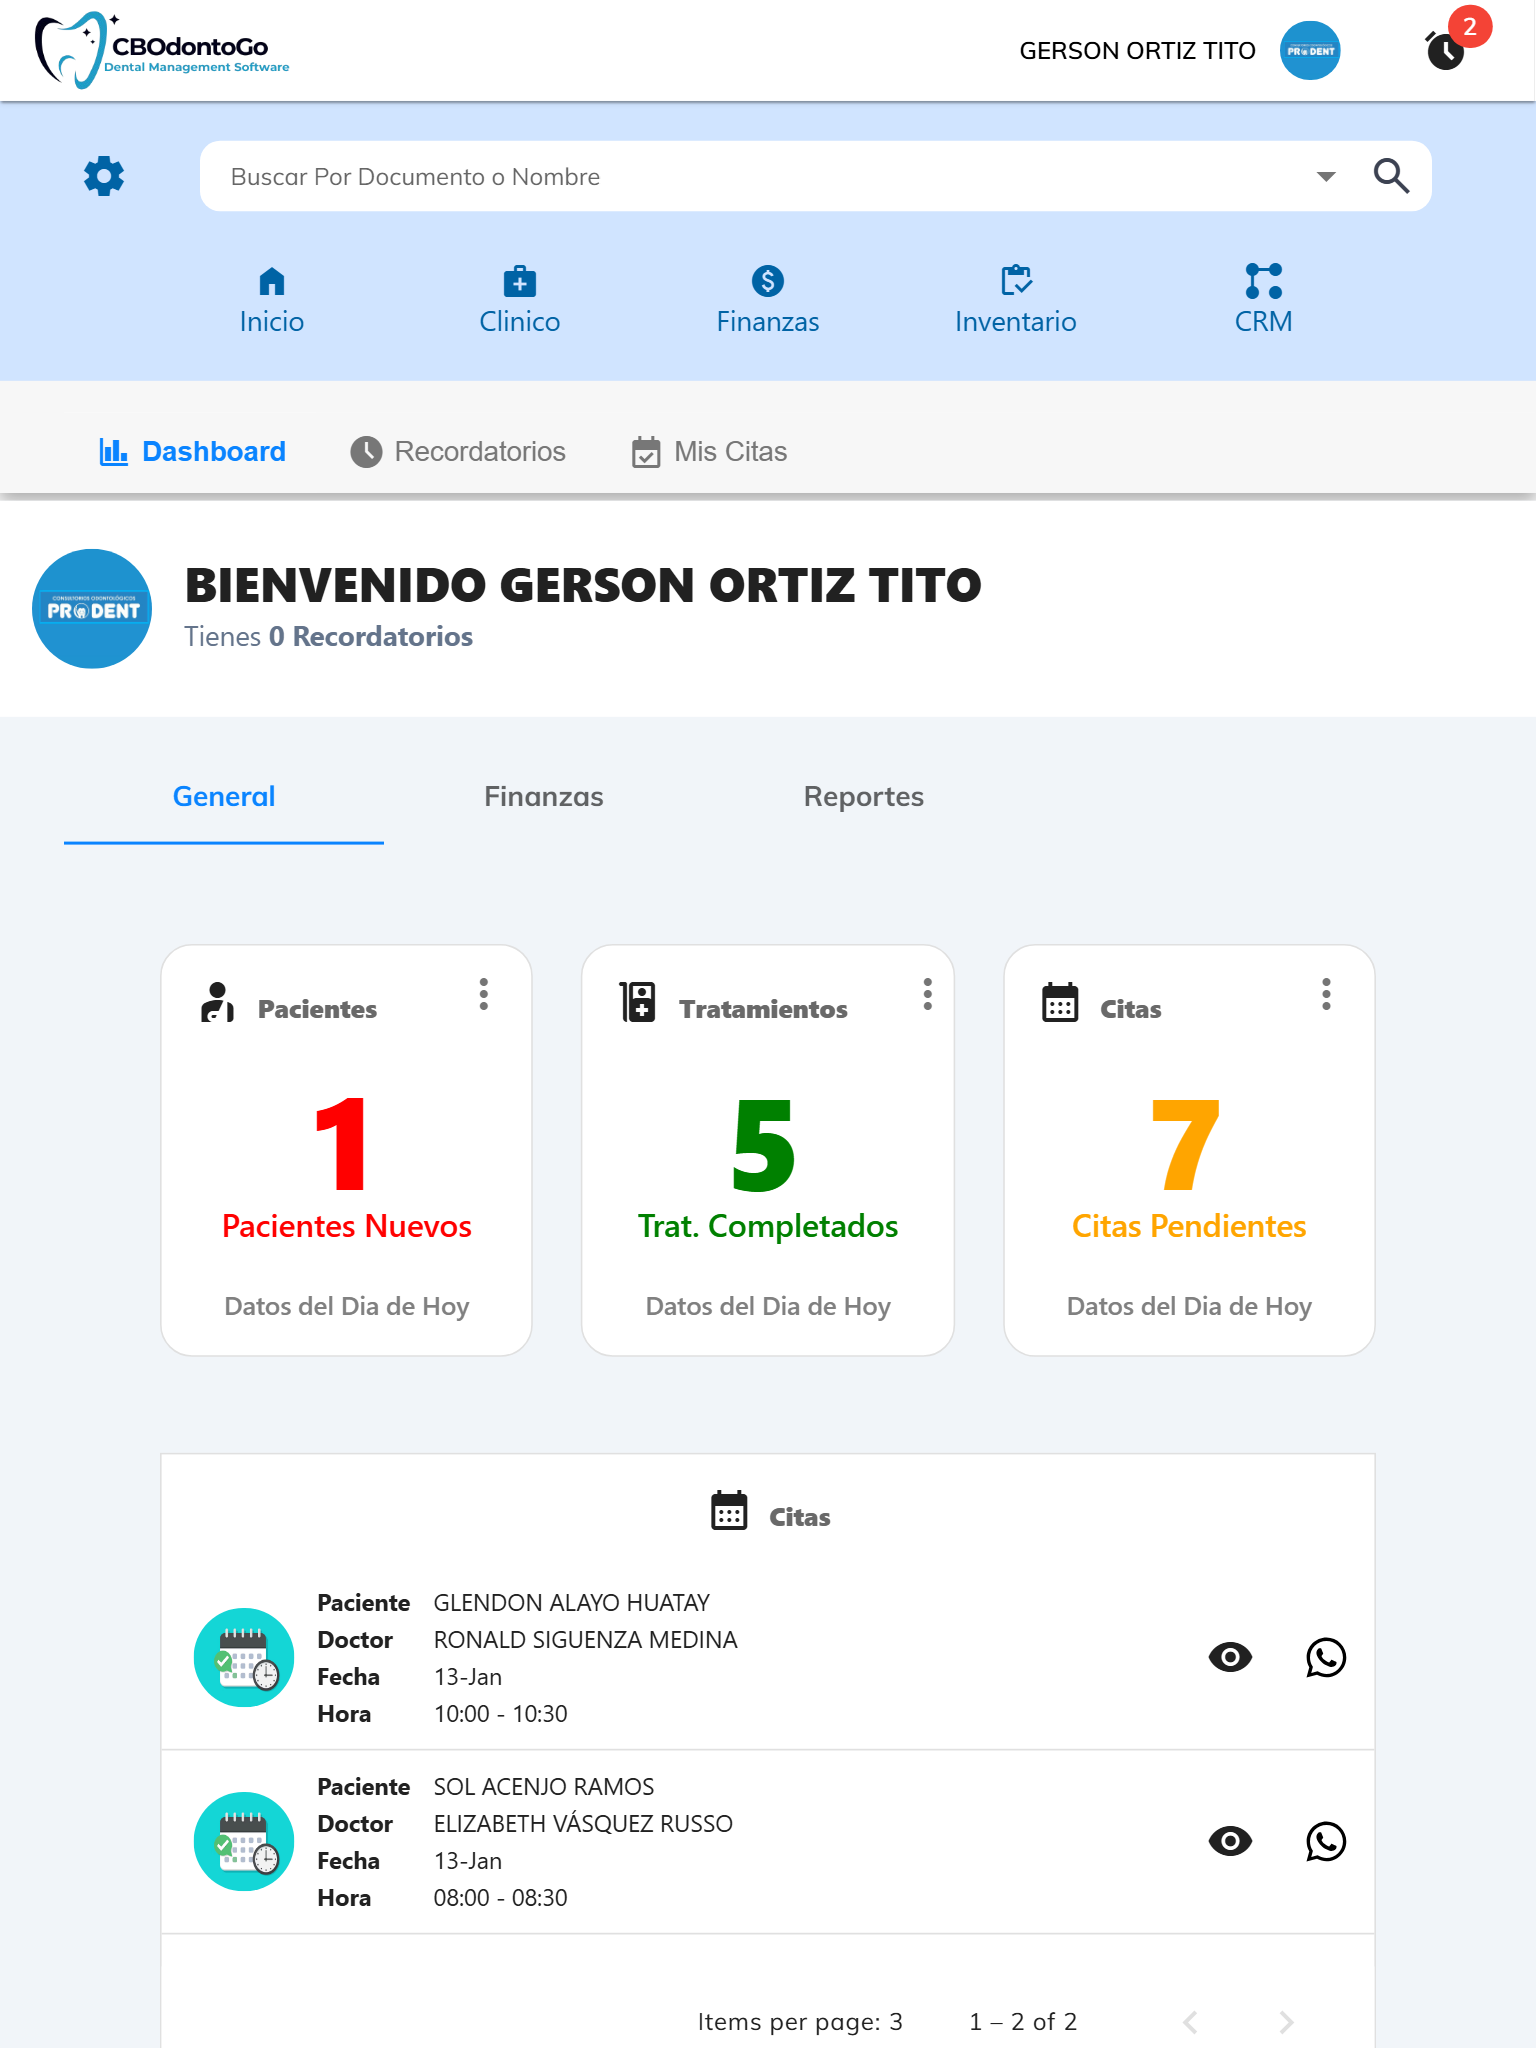
Task: Click the Citas list header calendar icon
Action: pyautogui.click(x=729, y=1510)
